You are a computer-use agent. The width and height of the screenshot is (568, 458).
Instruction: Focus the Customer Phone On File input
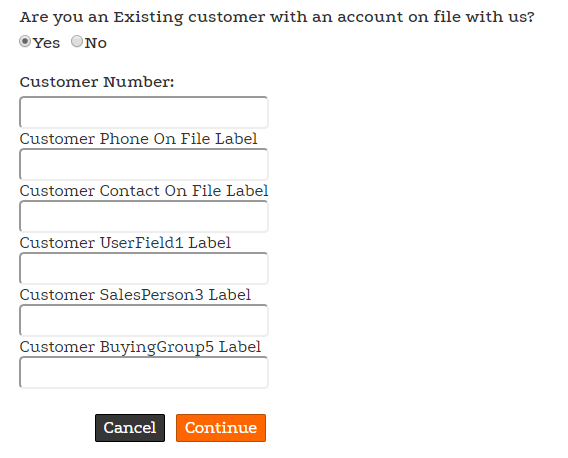(x=144, y=164)
